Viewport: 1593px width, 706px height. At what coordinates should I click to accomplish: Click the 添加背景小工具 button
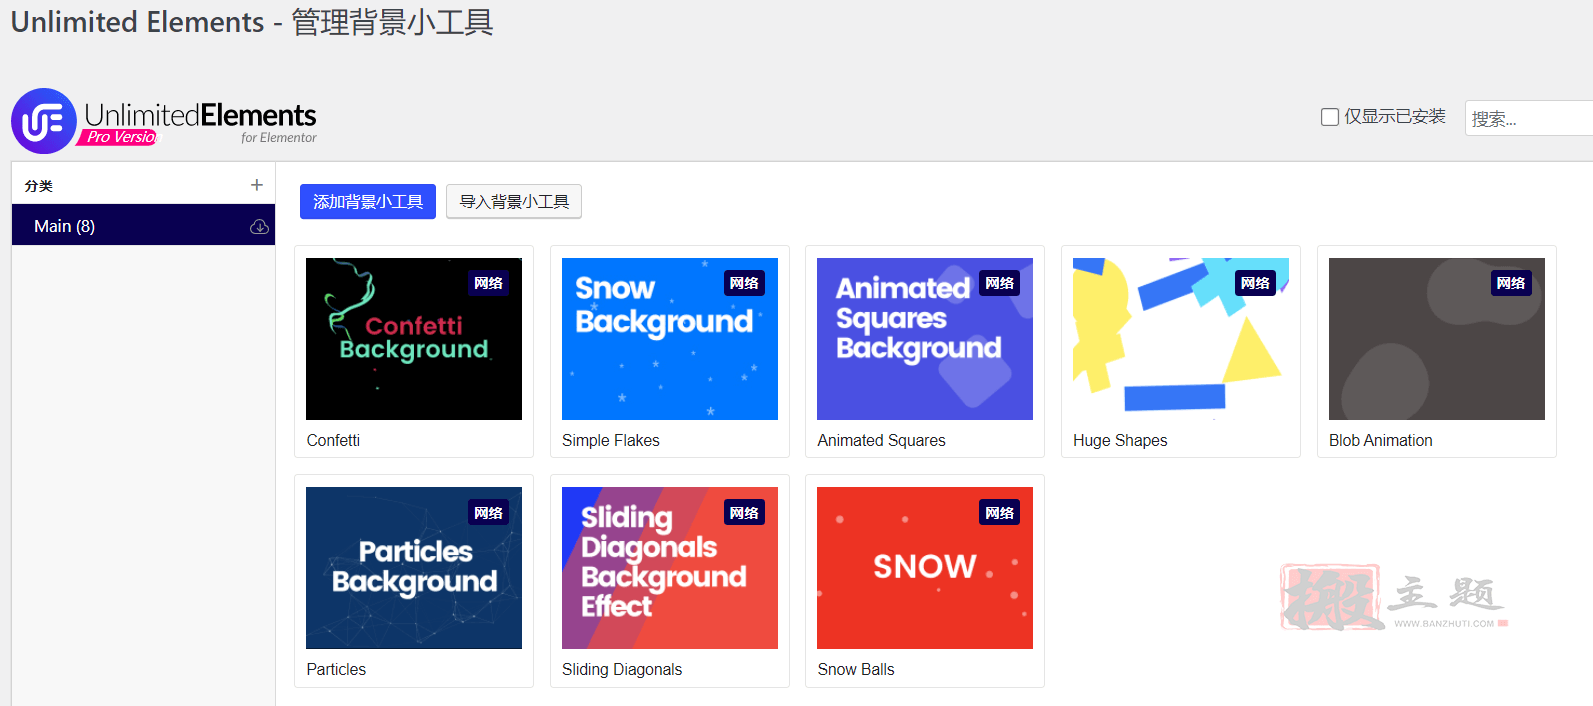[x=368, y=202]
